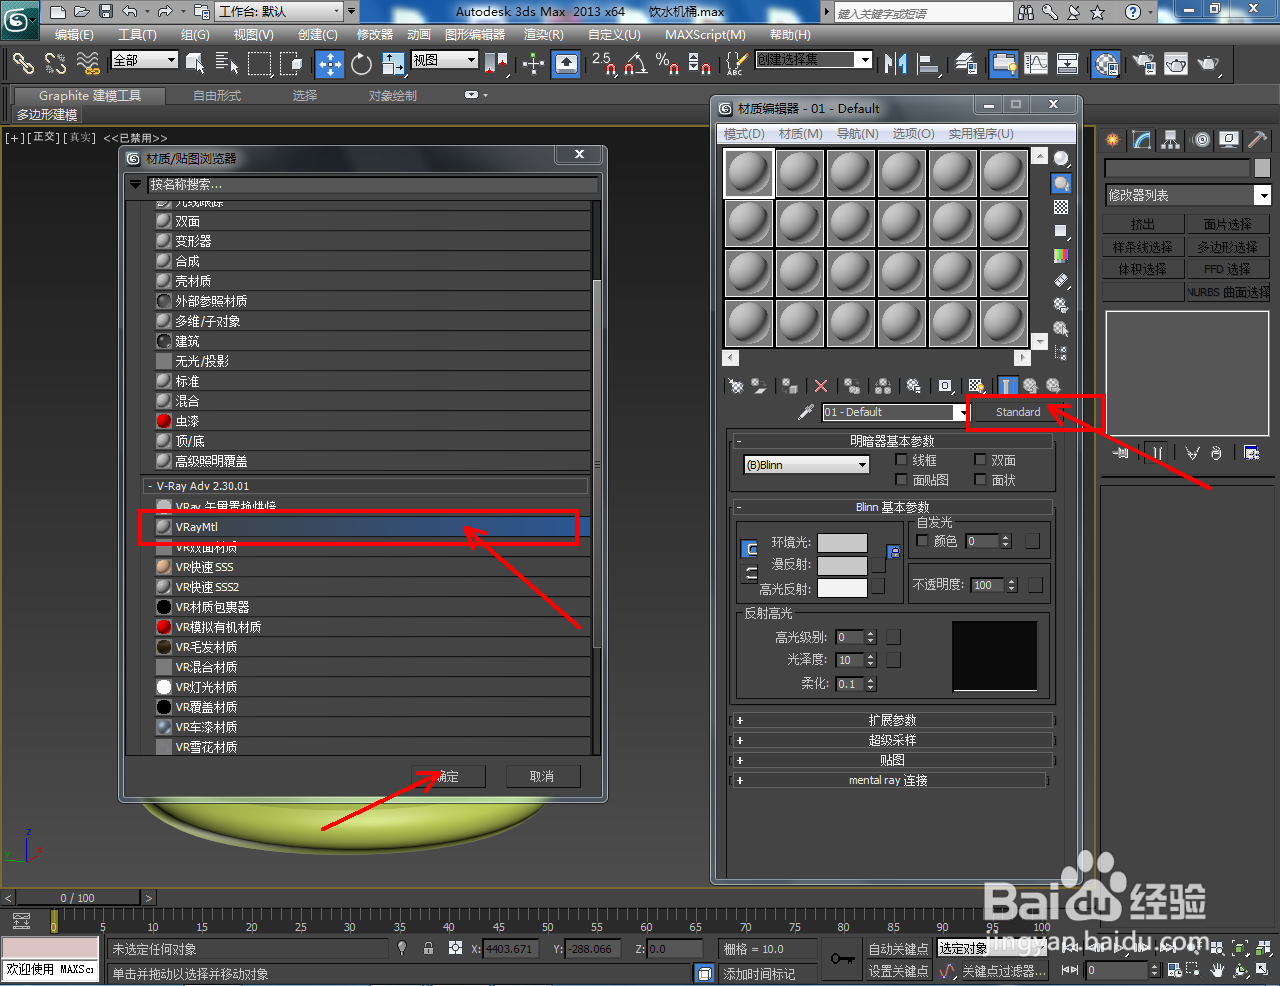The height and width of the screenshot is (986, 1280).
Task: Open the 模式(D) menu in Material Editor
Action: pos(743,133)
